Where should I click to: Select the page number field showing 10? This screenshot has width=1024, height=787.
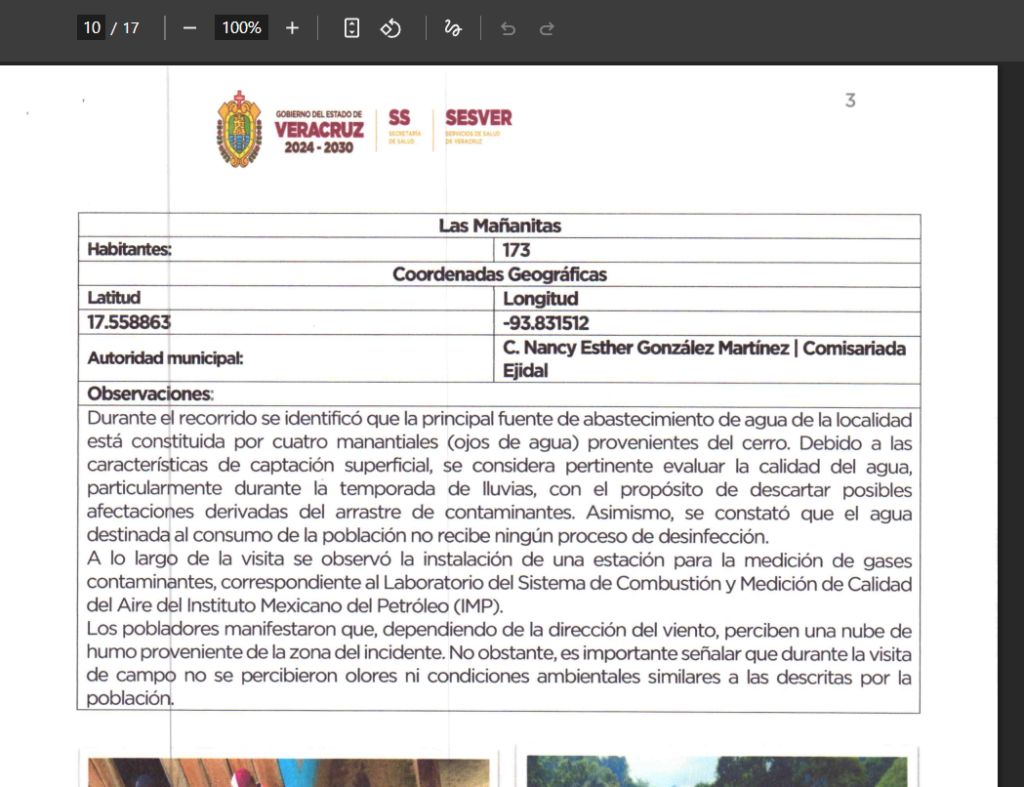point(91,27)
